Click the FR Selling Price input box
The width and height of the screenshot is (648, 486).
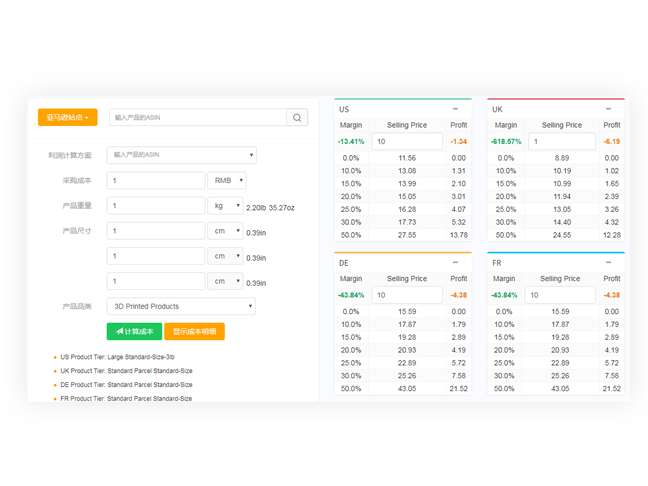point(561,295)
